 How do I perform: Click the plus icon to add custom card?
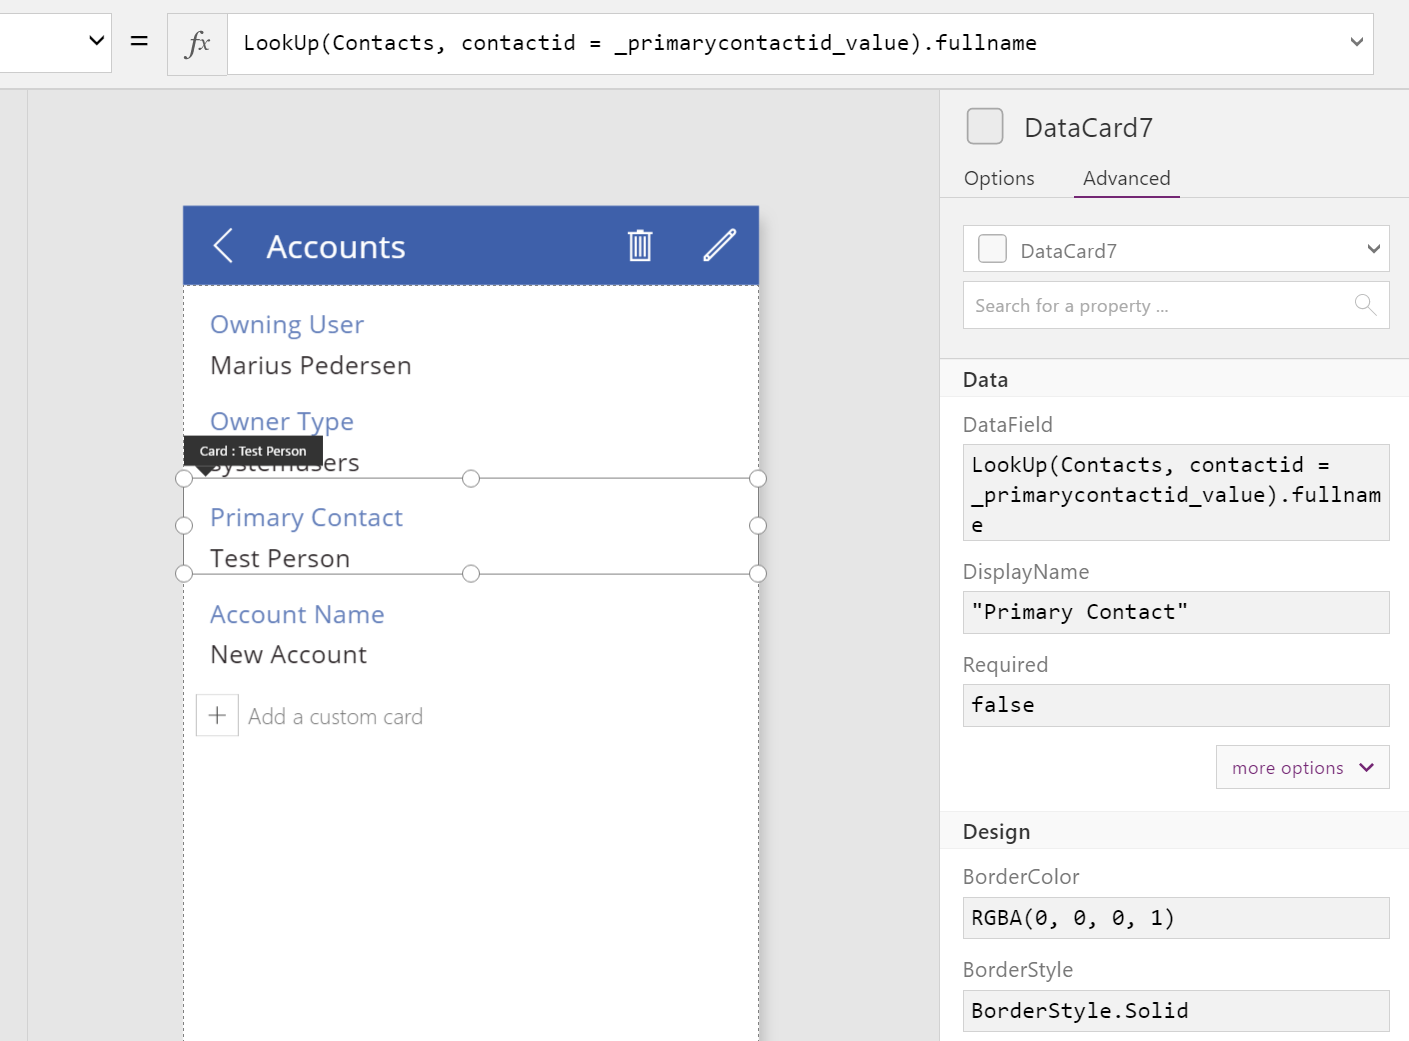tap(217, 716)
